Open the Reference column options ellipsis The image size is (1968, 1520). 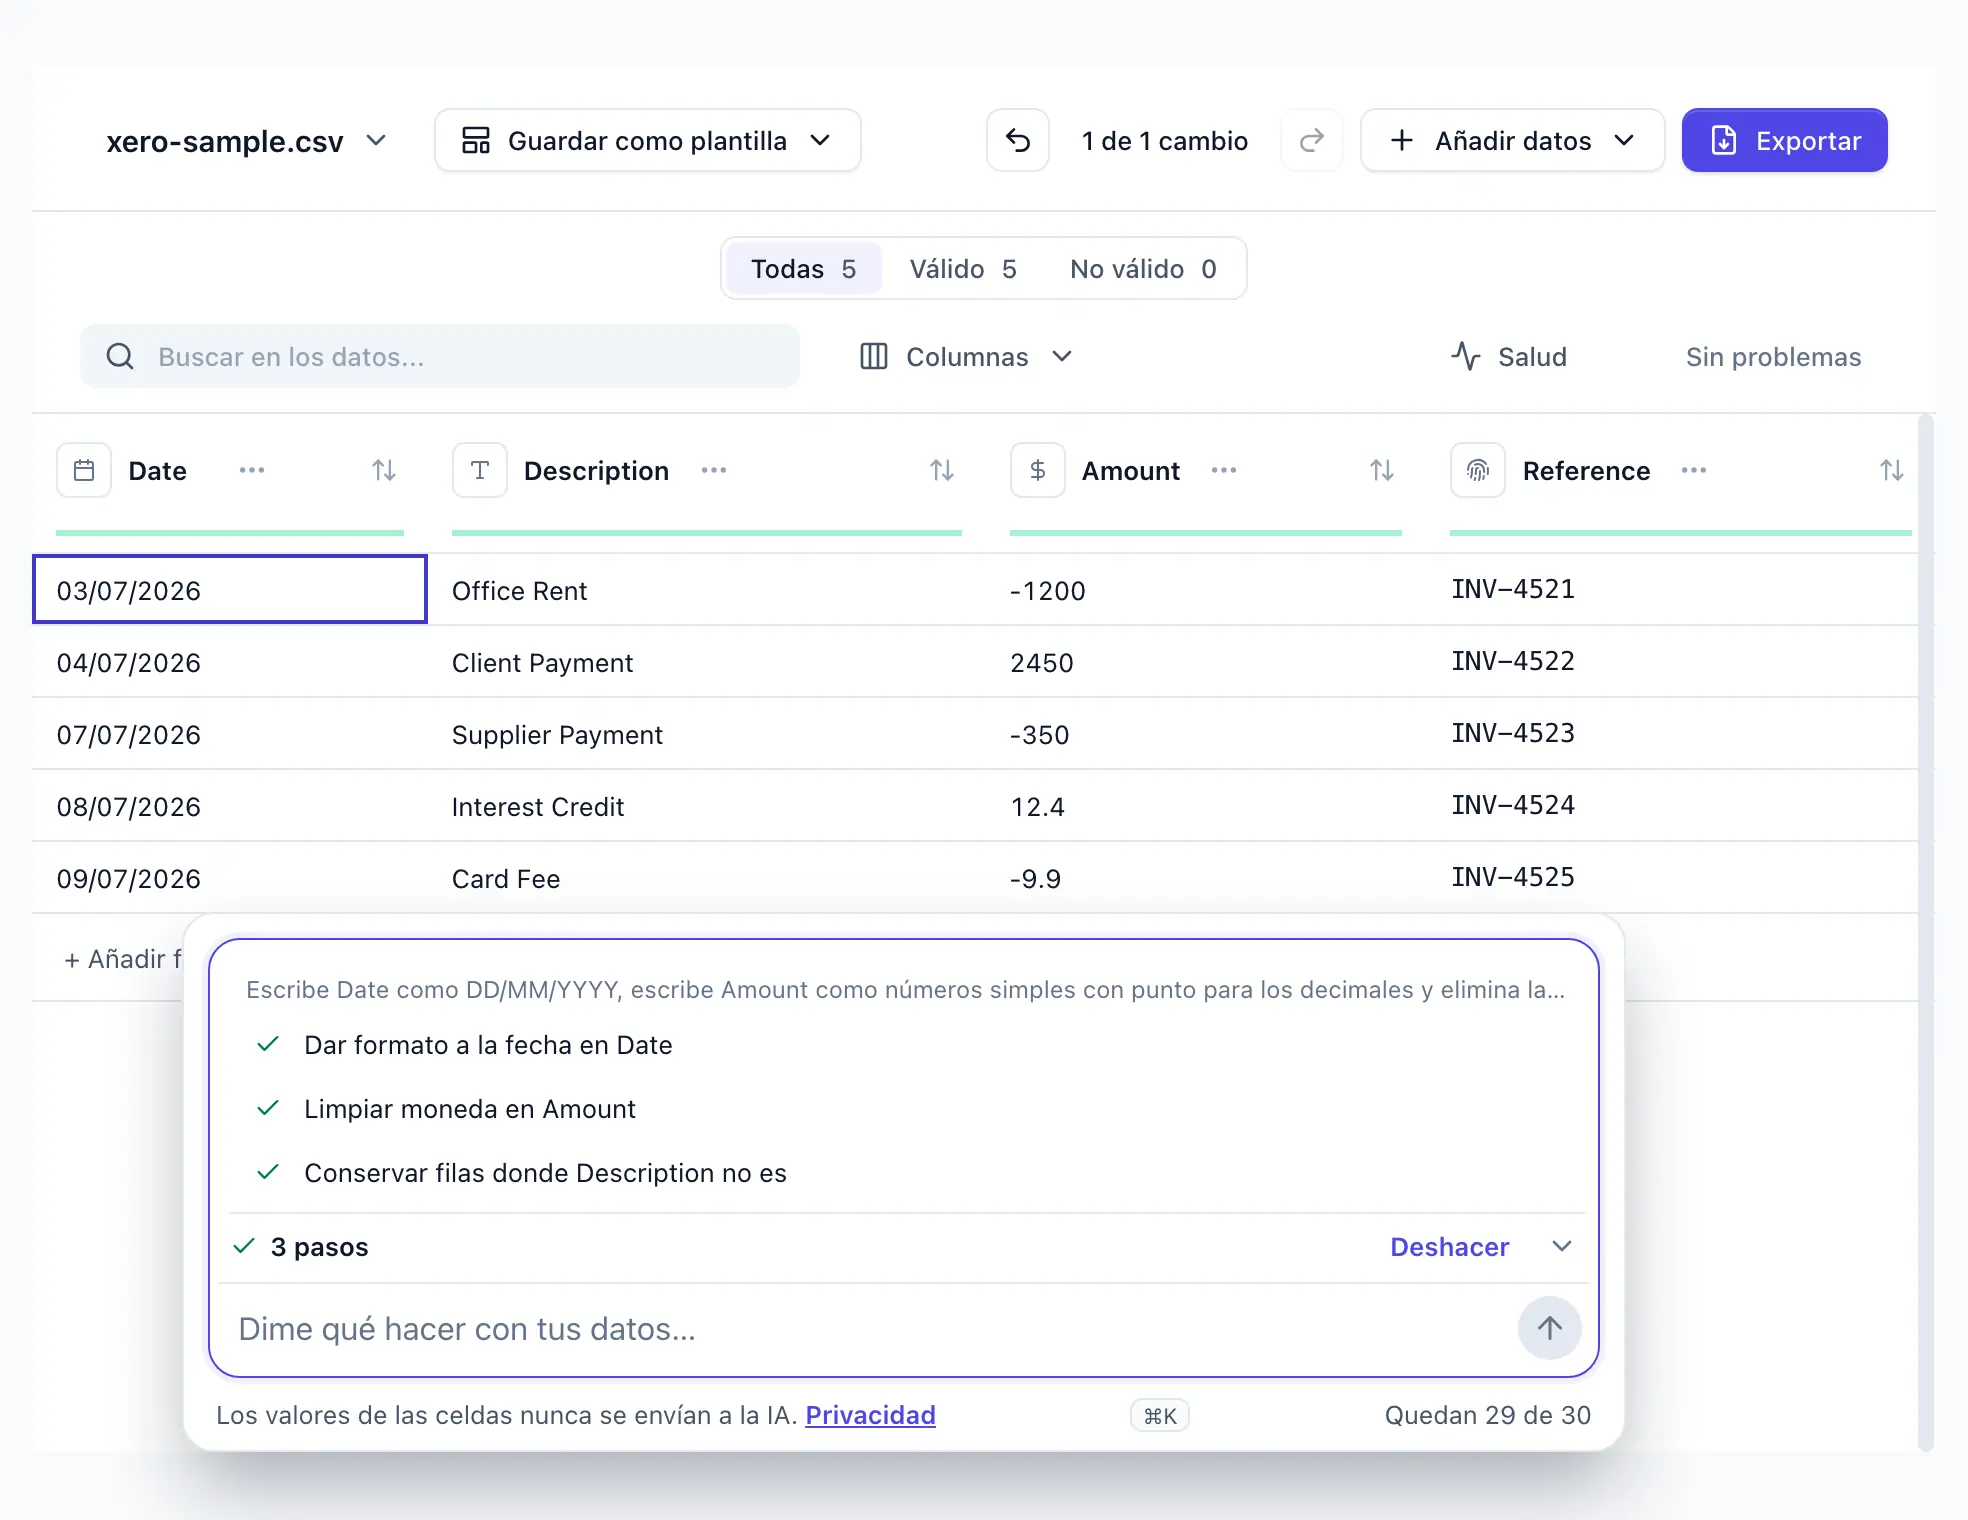pos(1694,470)
